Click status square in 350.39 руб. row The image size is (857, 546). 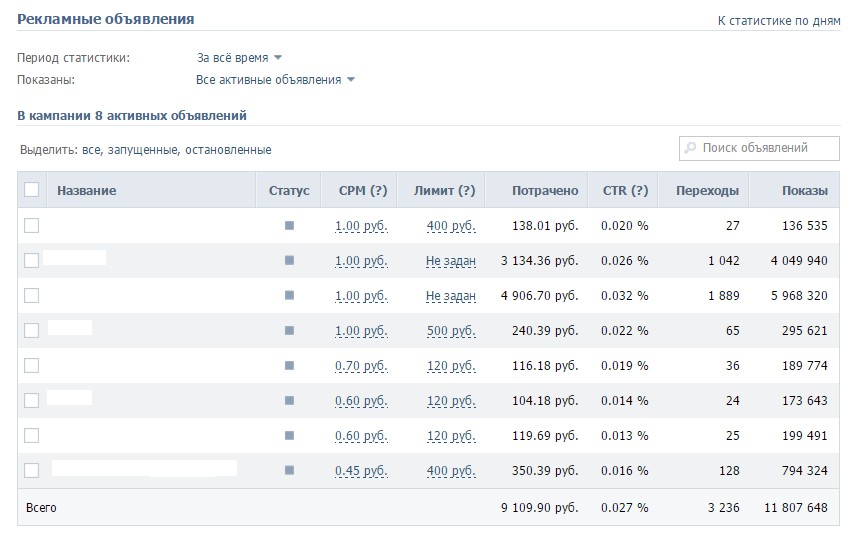coord(289,470)
